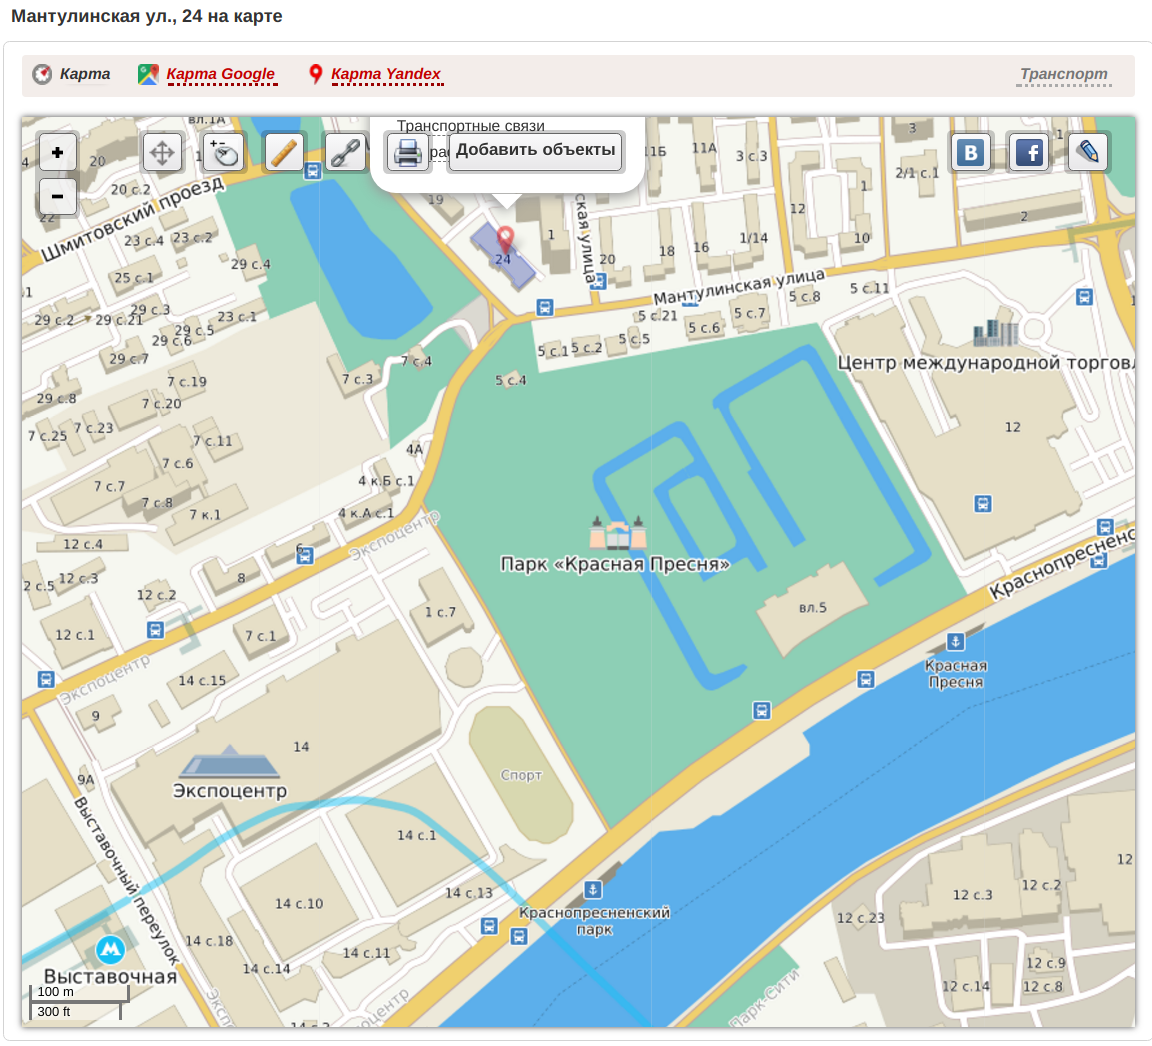Zoom out with the minus button

pyautogui.click(x=57, y=196)
